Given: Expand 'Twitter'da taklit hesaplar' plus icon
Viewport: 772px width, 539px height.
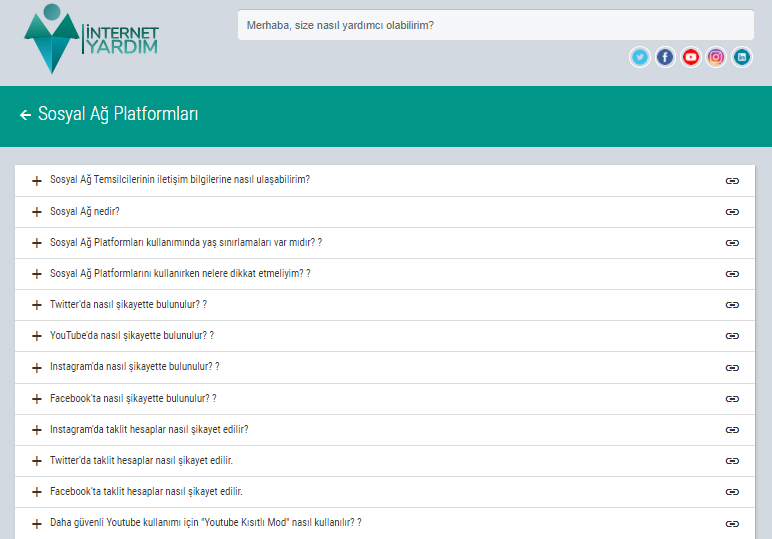Looking at the screenshot, I should 36,461.
